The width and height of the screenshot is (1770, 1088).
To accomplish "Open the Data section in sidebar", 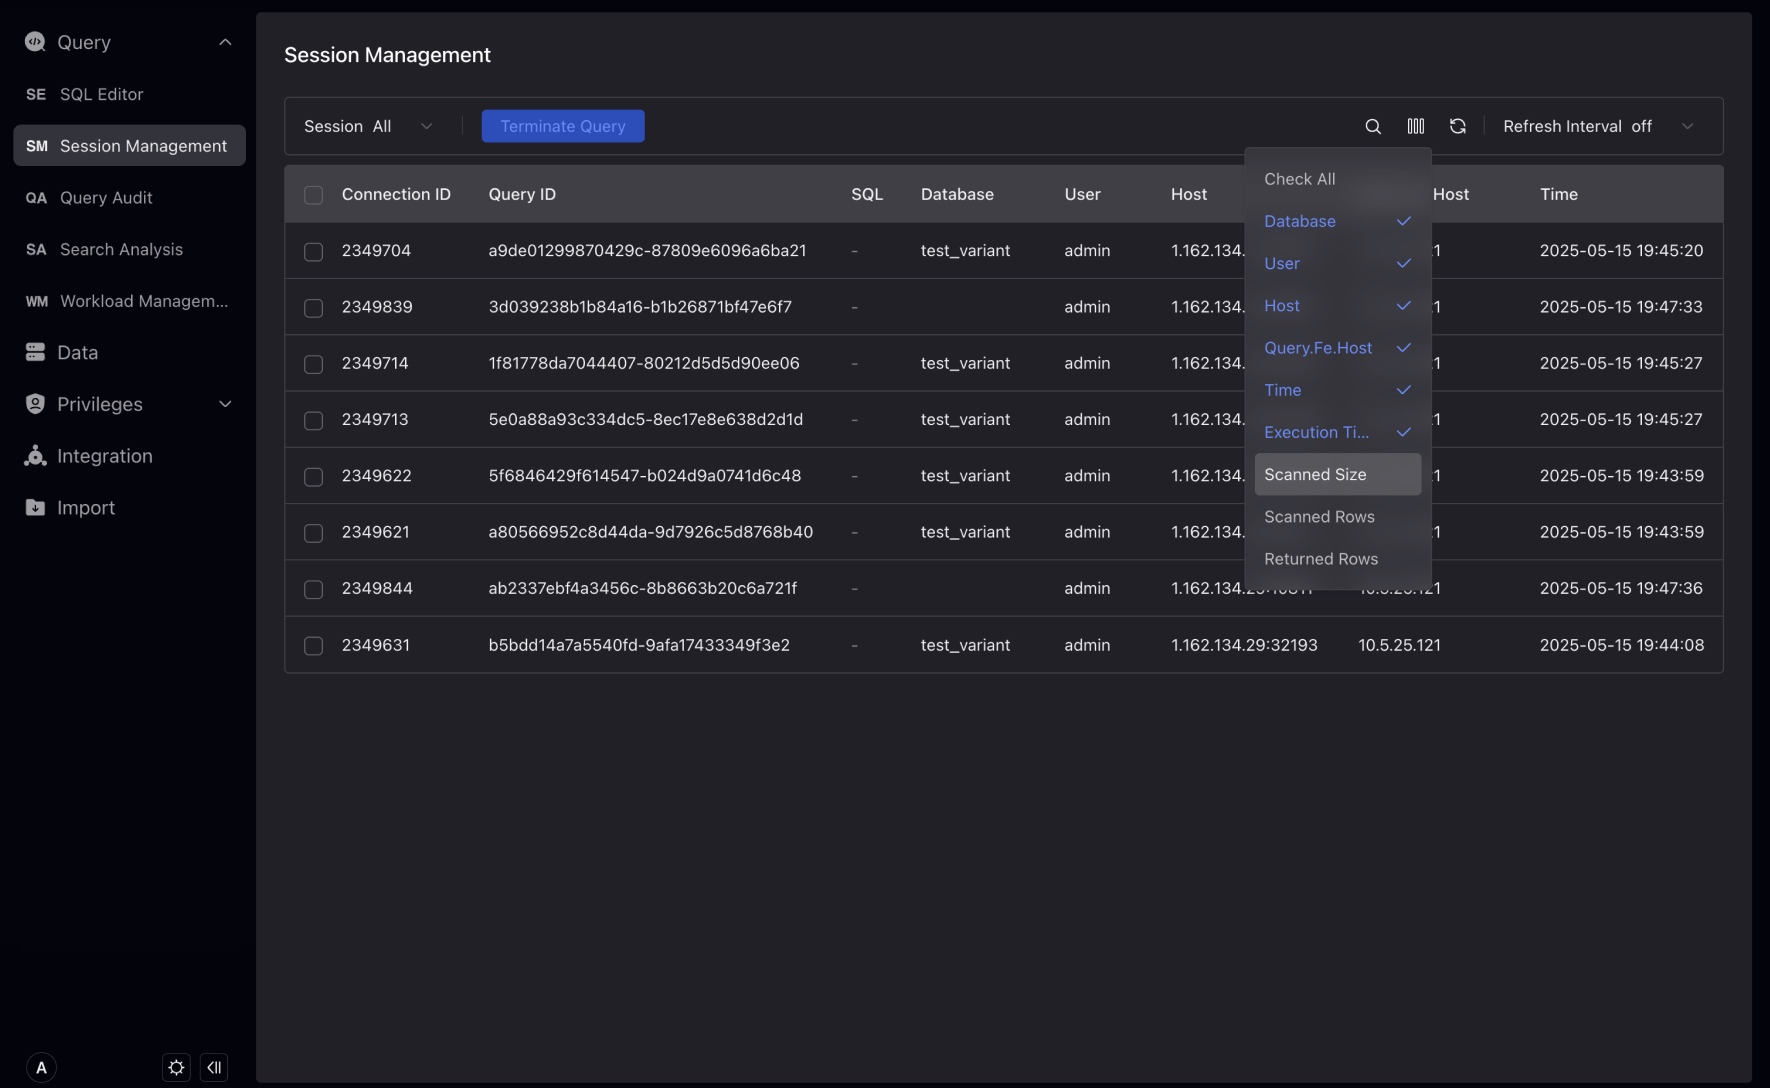I will [x=77, y=352].
